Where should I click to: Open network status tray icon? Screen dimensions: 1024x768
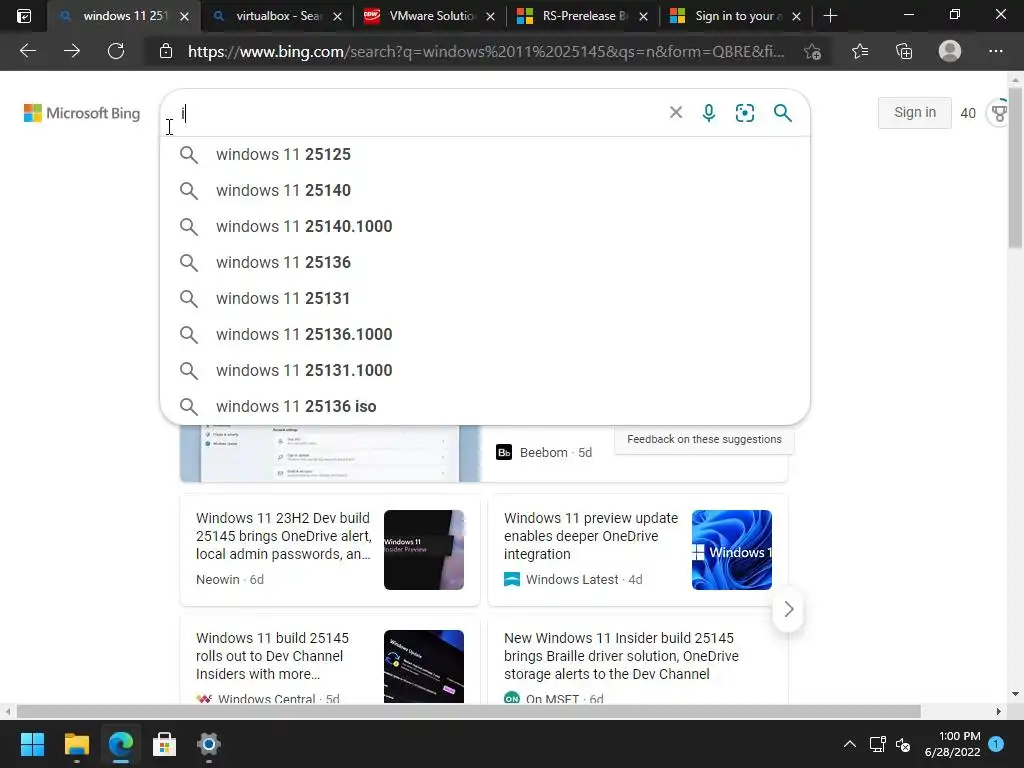878,744
